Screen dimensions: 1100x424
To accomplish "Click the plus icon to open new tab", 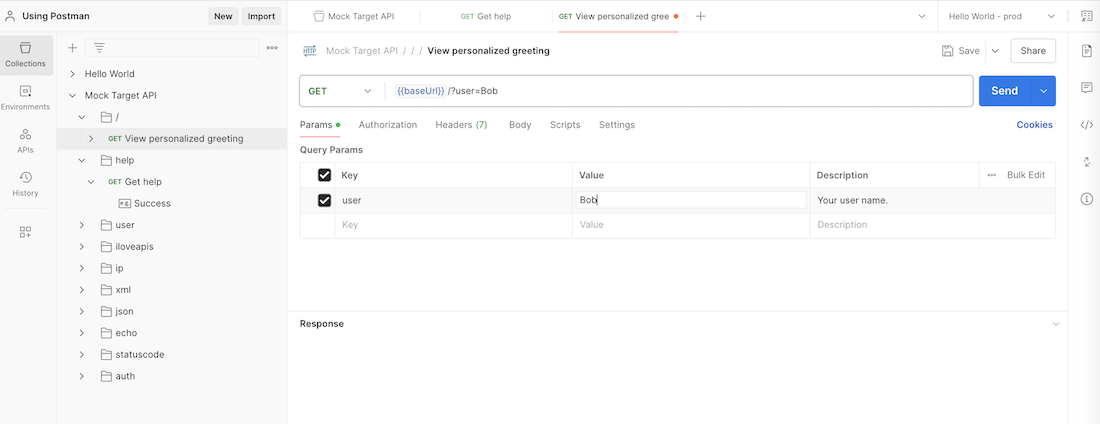I will click(x=700, y=16).
